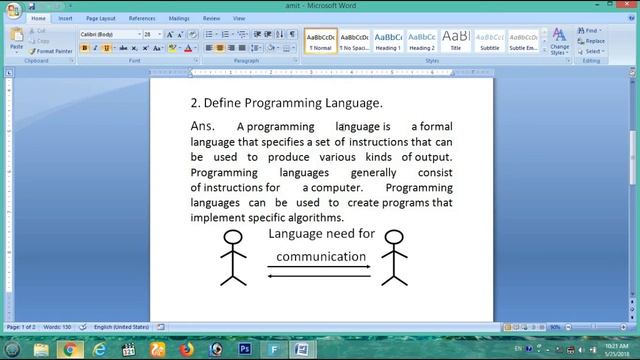
Task: Toggle Align Text Right
Action: pyautogui.click(x=231, y=48)
